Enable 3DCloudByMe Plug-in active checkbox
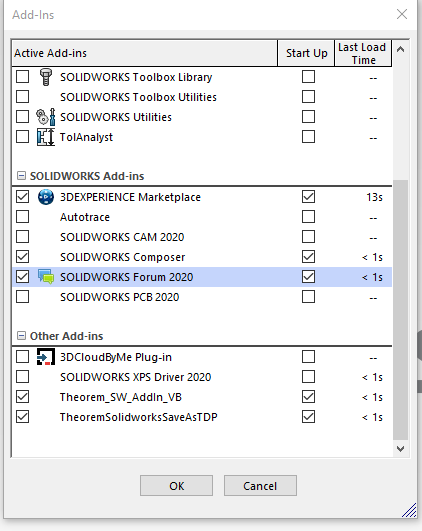The width and height of the screenshot is (422, 531). pyautogui.click(x=23, y=357)
